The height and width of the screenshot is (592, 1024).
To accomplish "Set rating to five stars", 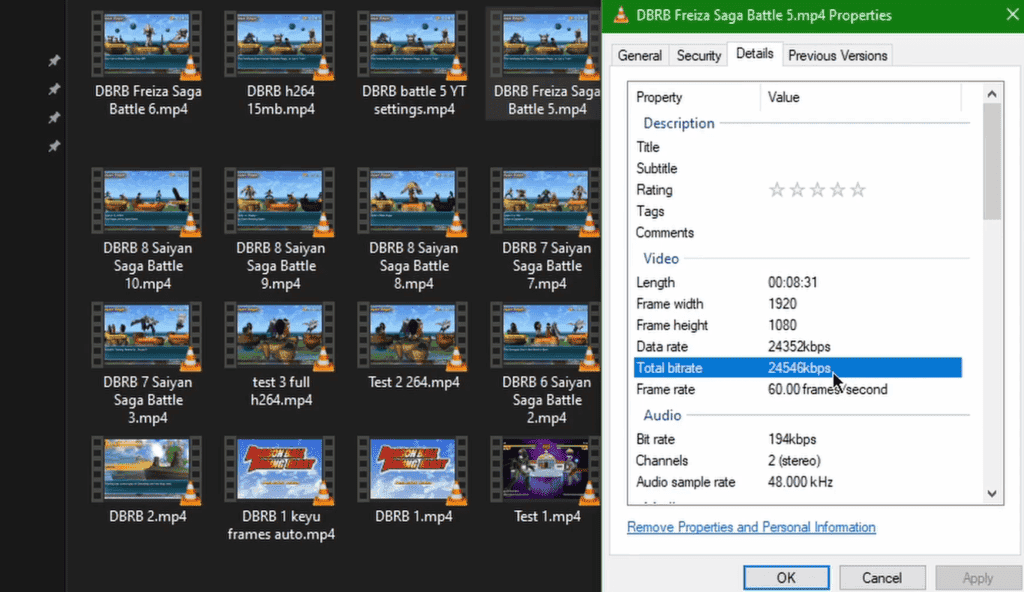I will 858,190.
